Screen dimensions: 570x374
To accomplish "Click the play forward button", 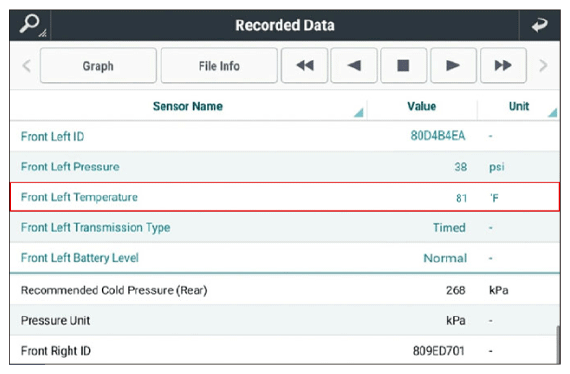I will click(x=453, y=66).
